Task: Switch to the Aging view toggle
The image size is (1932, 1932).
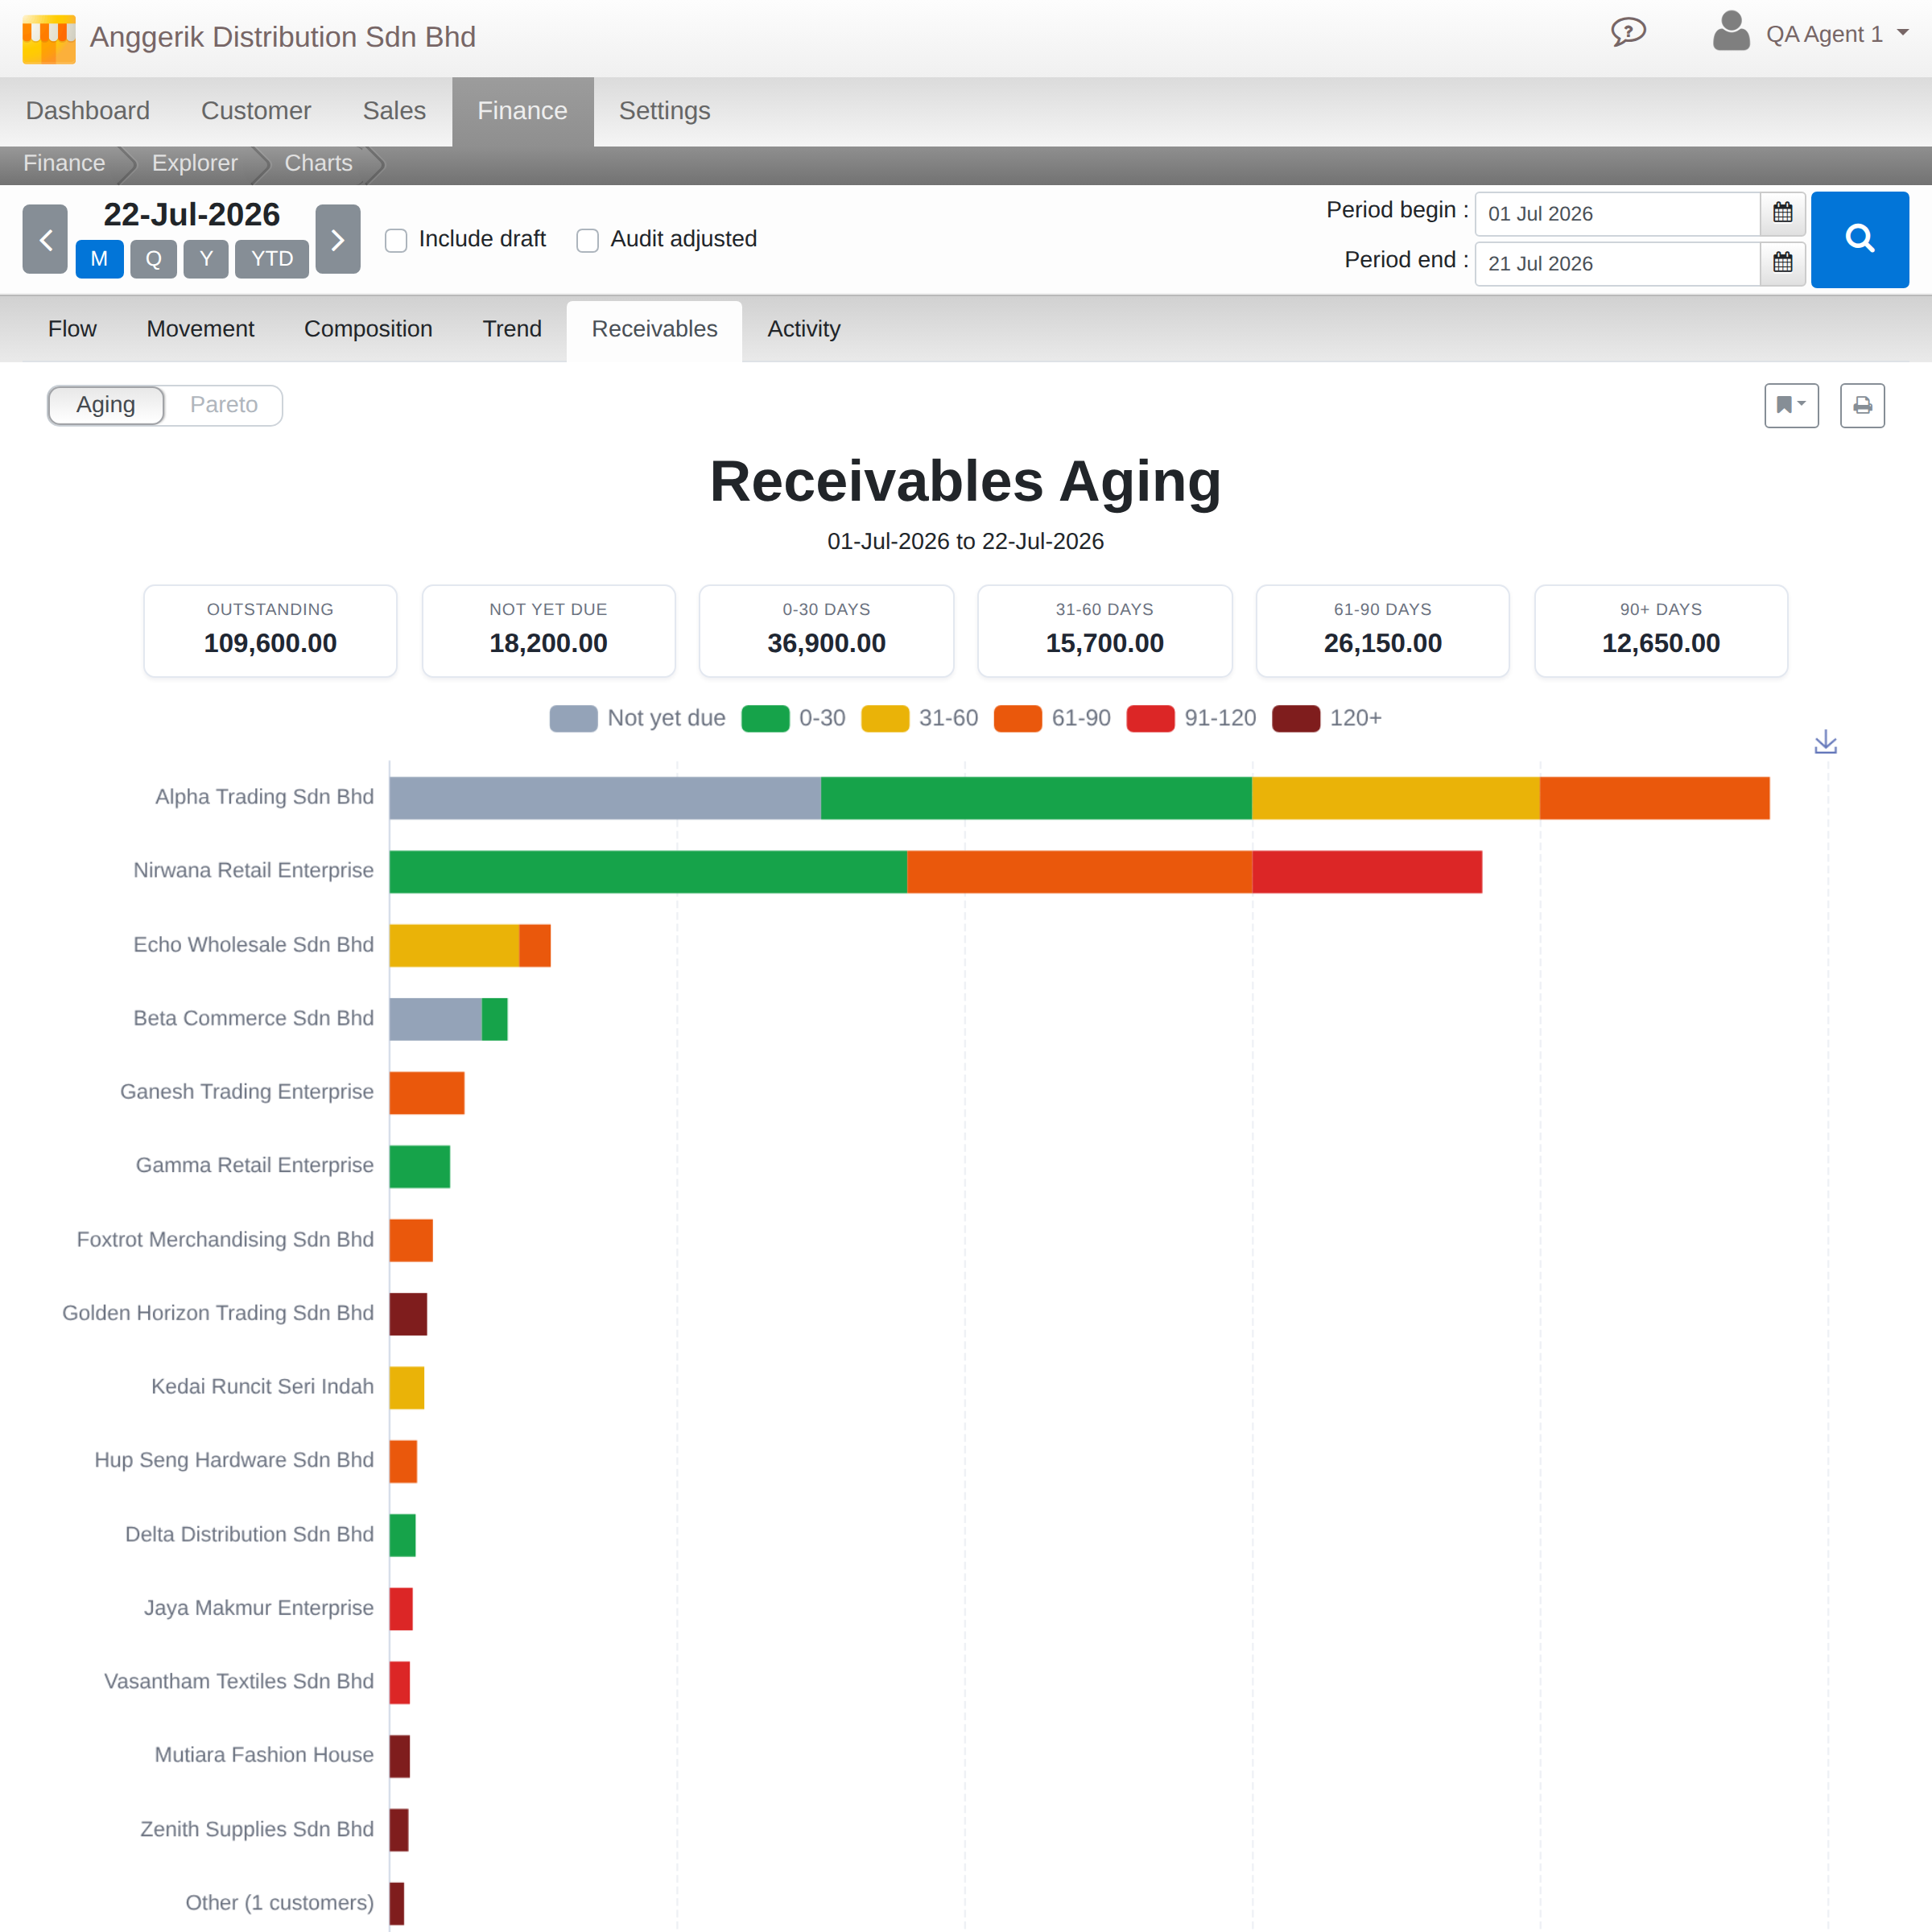Action: tap(106, 405)
